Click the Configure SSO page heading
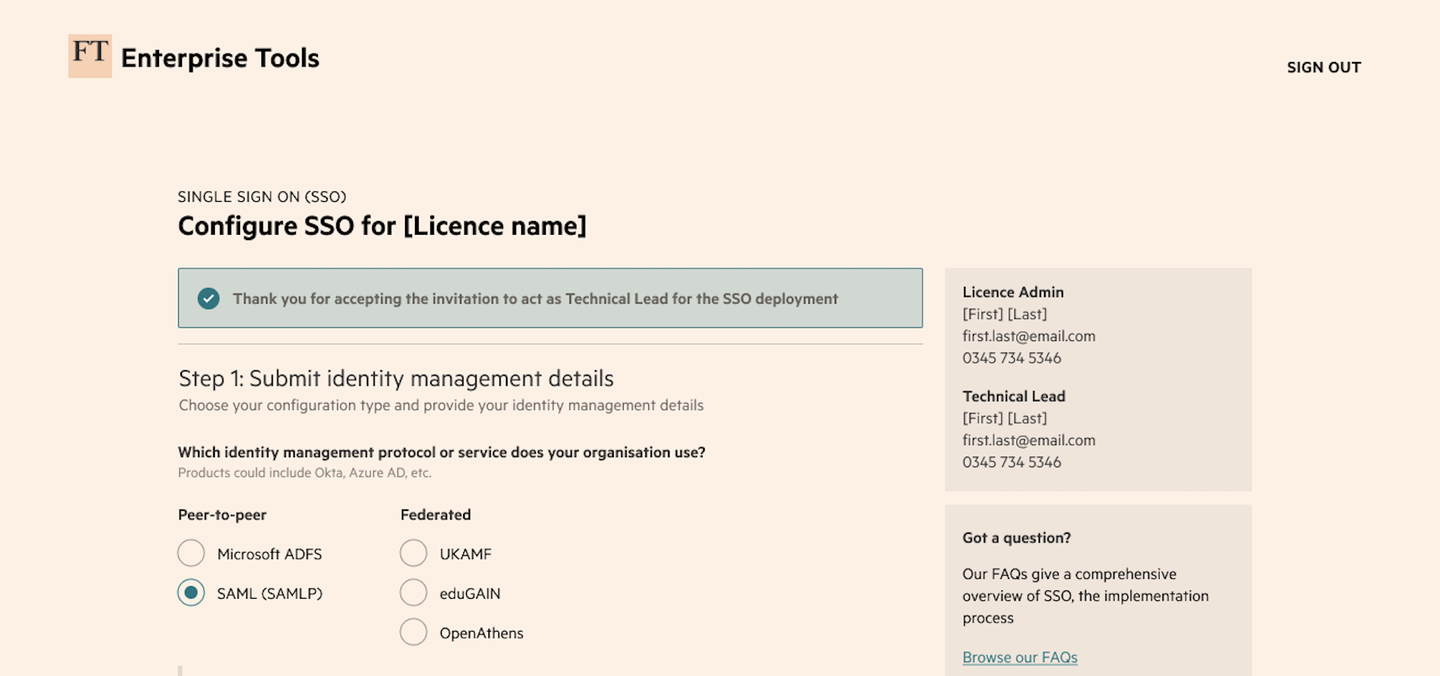The image size is (1440, 676). tap(382, 226)
